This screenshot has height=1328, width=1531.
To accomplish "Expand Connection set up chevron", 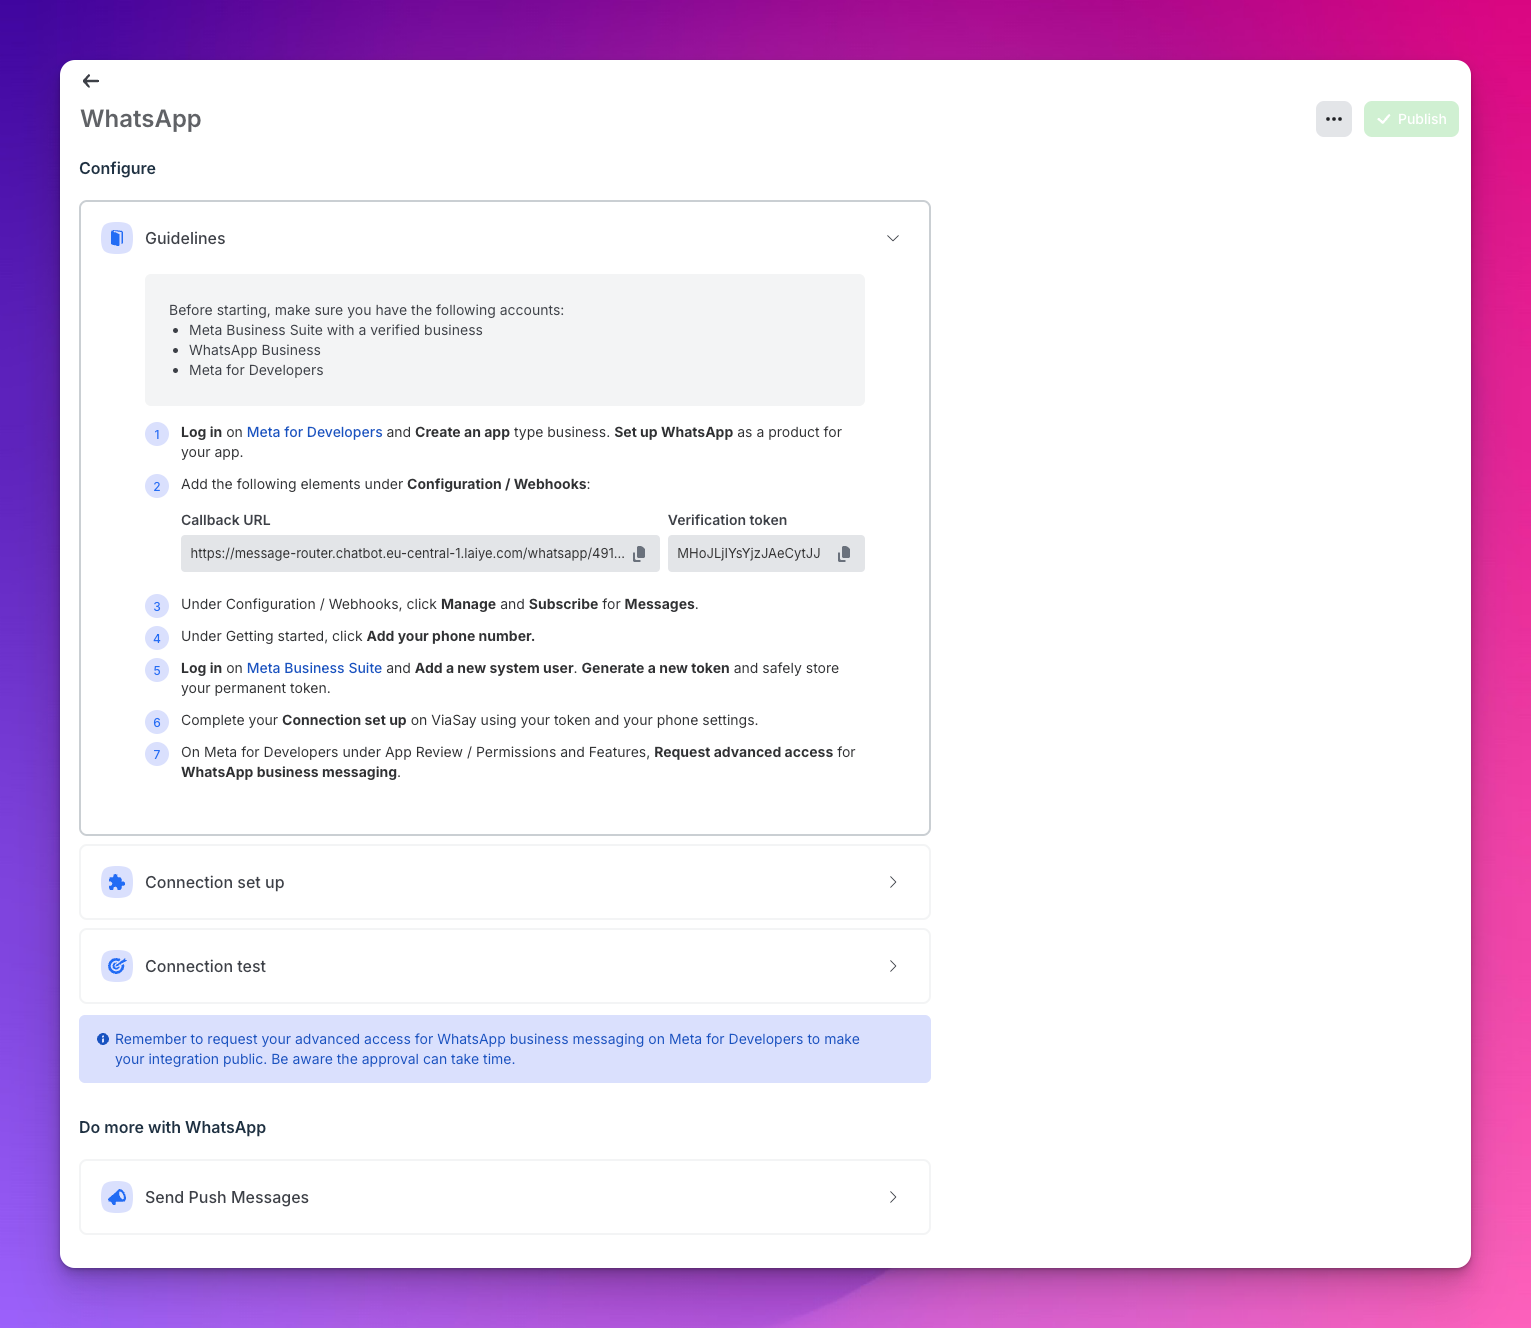I will pos(893,882).
